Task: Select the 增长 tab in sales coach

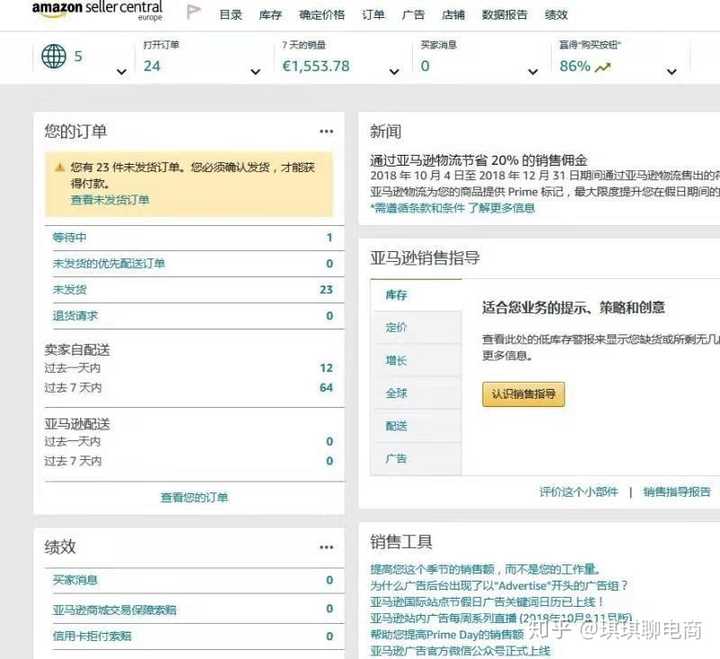Action: point(417,360)
